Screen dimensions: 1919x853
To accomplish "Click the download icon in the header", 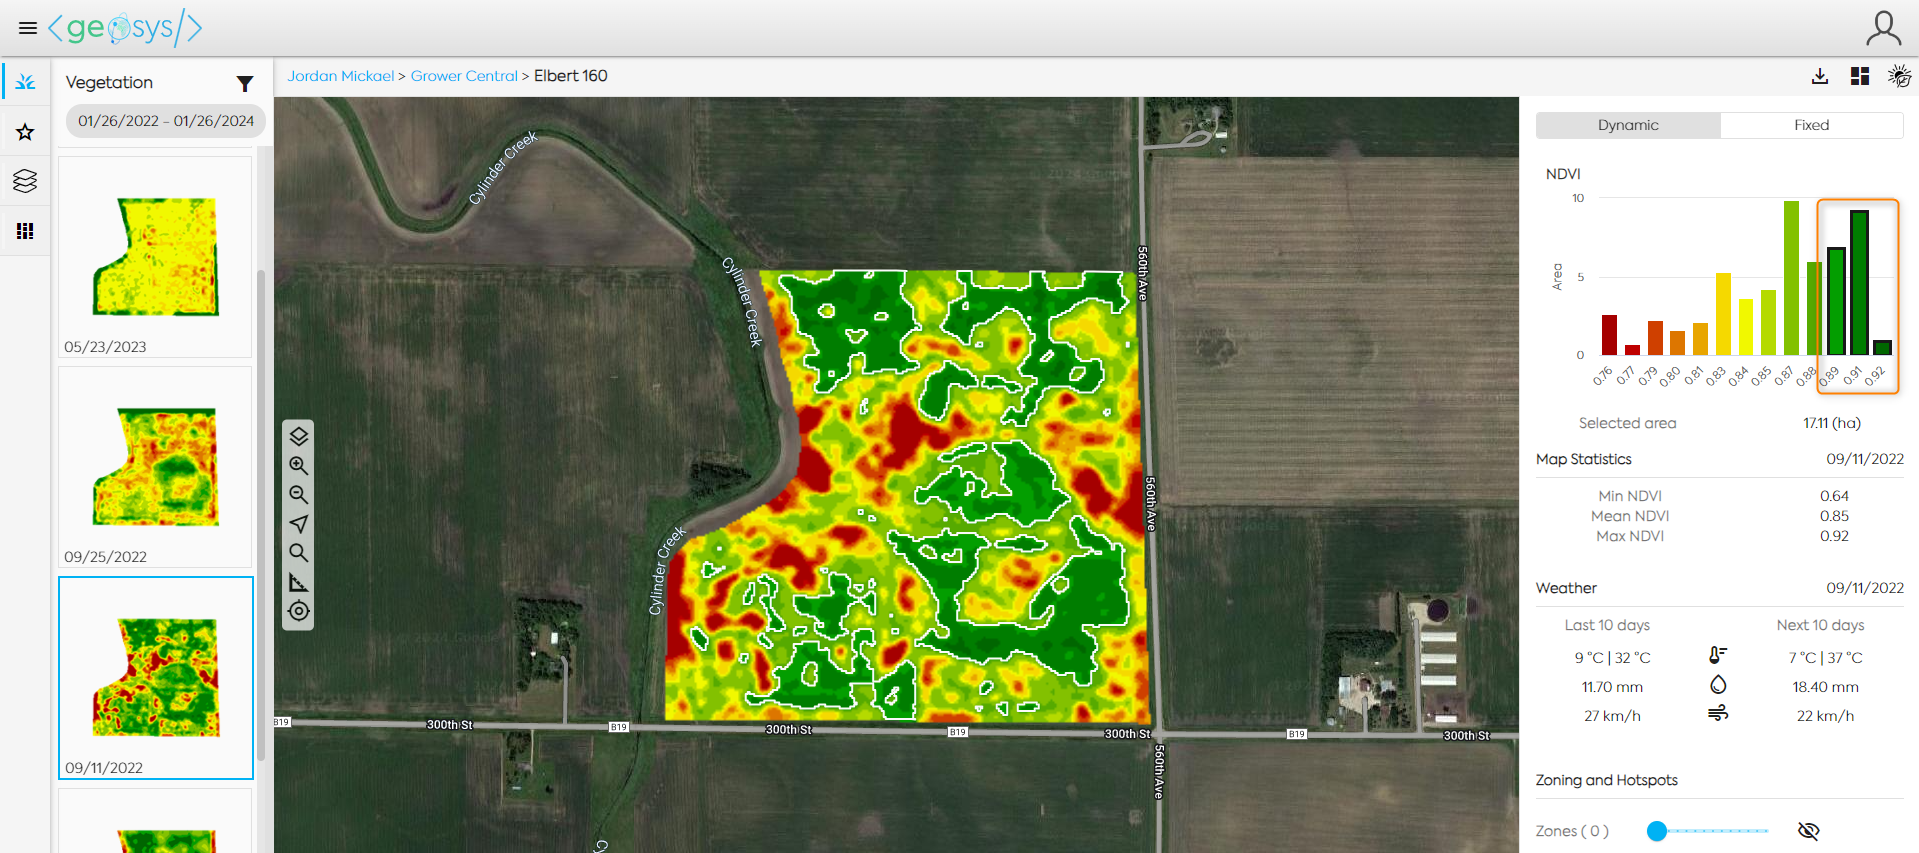I will pos(1820,76).
